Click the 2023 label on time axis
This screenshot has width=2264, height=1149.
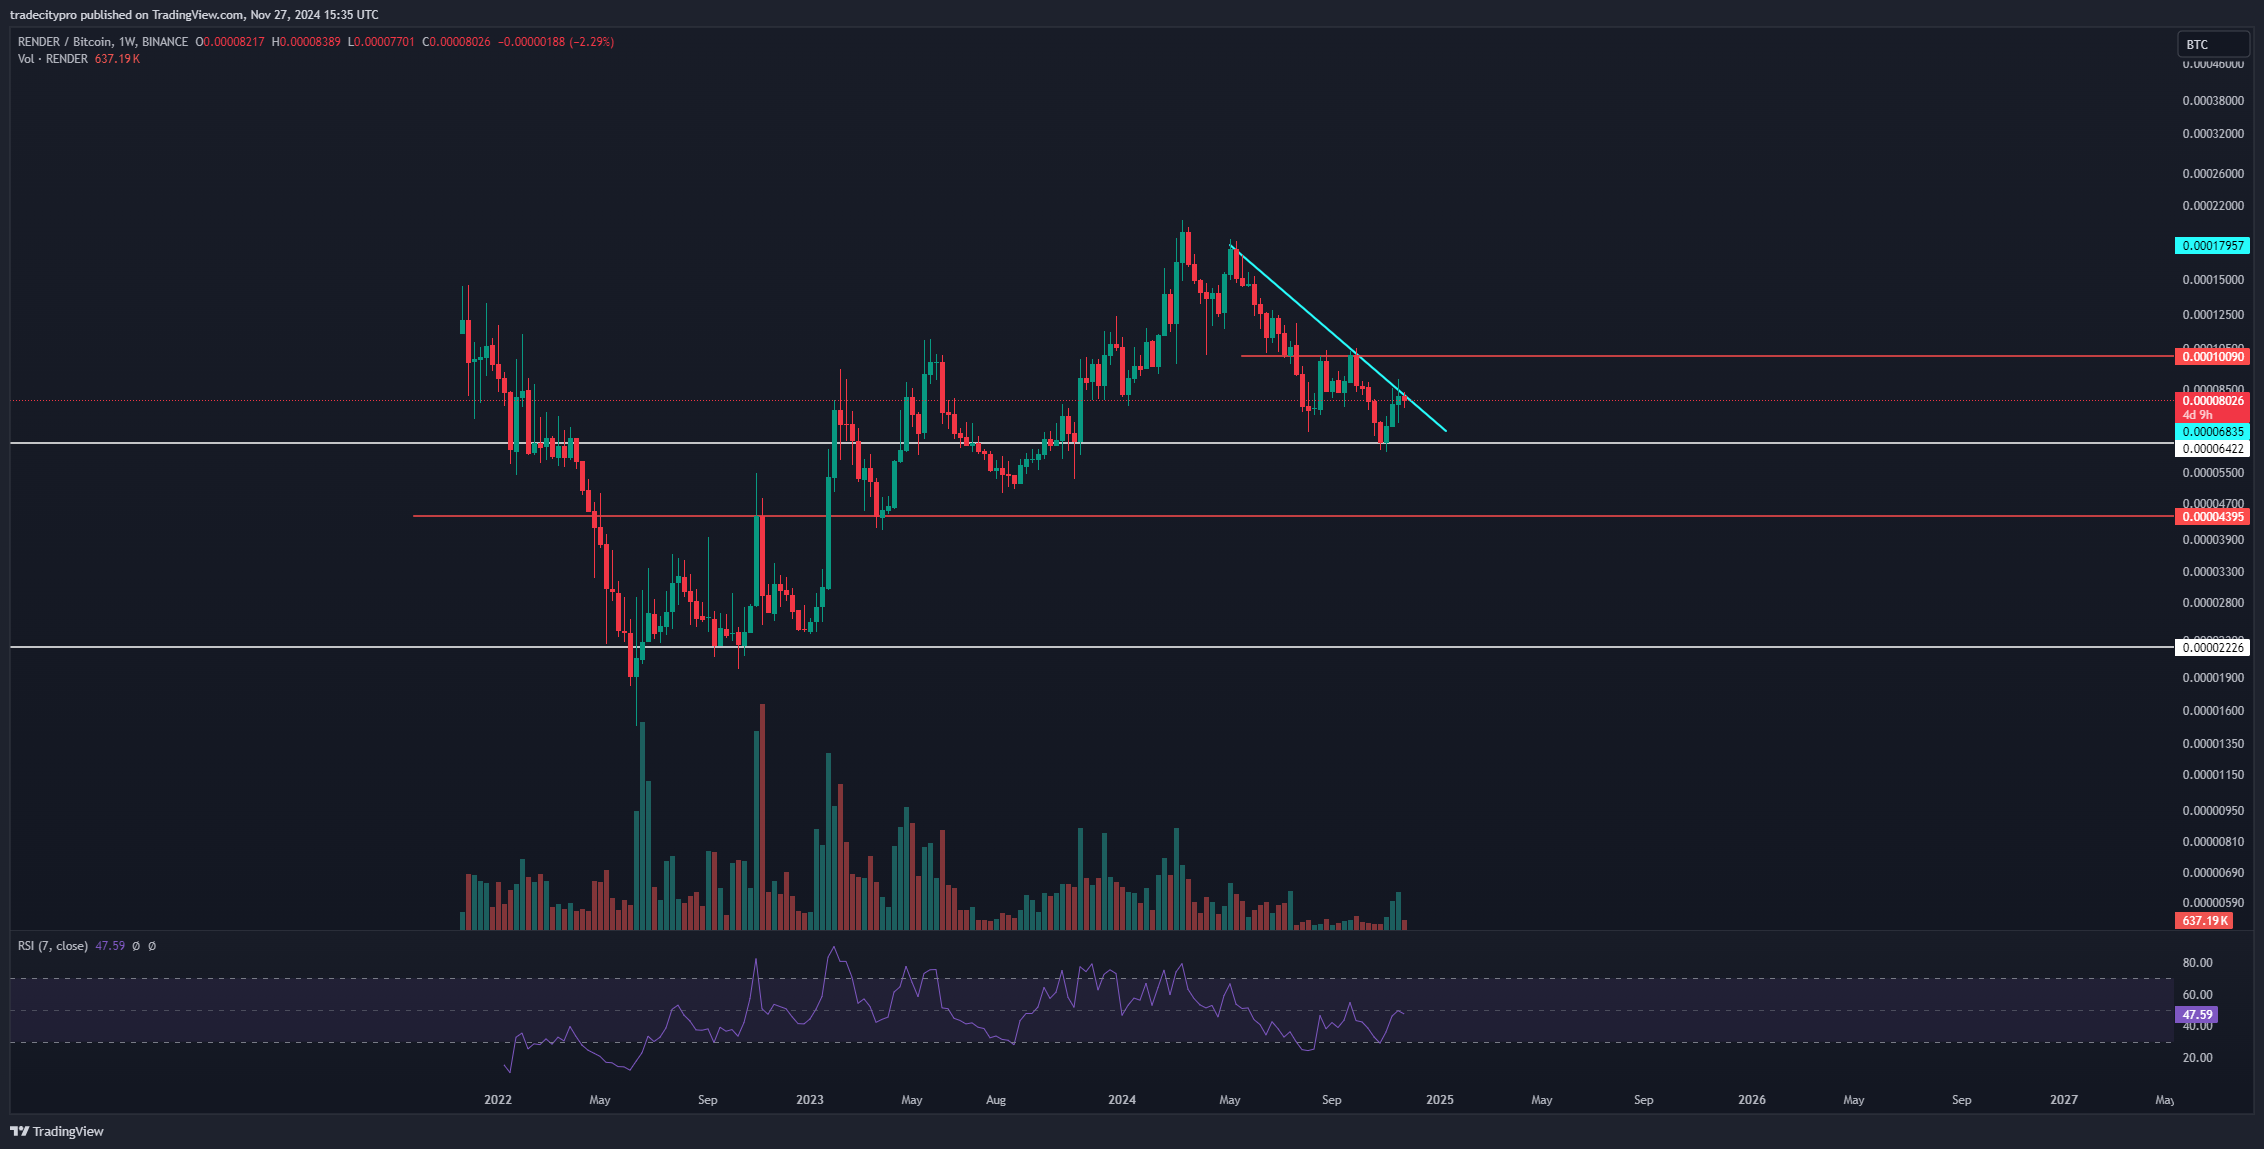(x=810, y=1100)
